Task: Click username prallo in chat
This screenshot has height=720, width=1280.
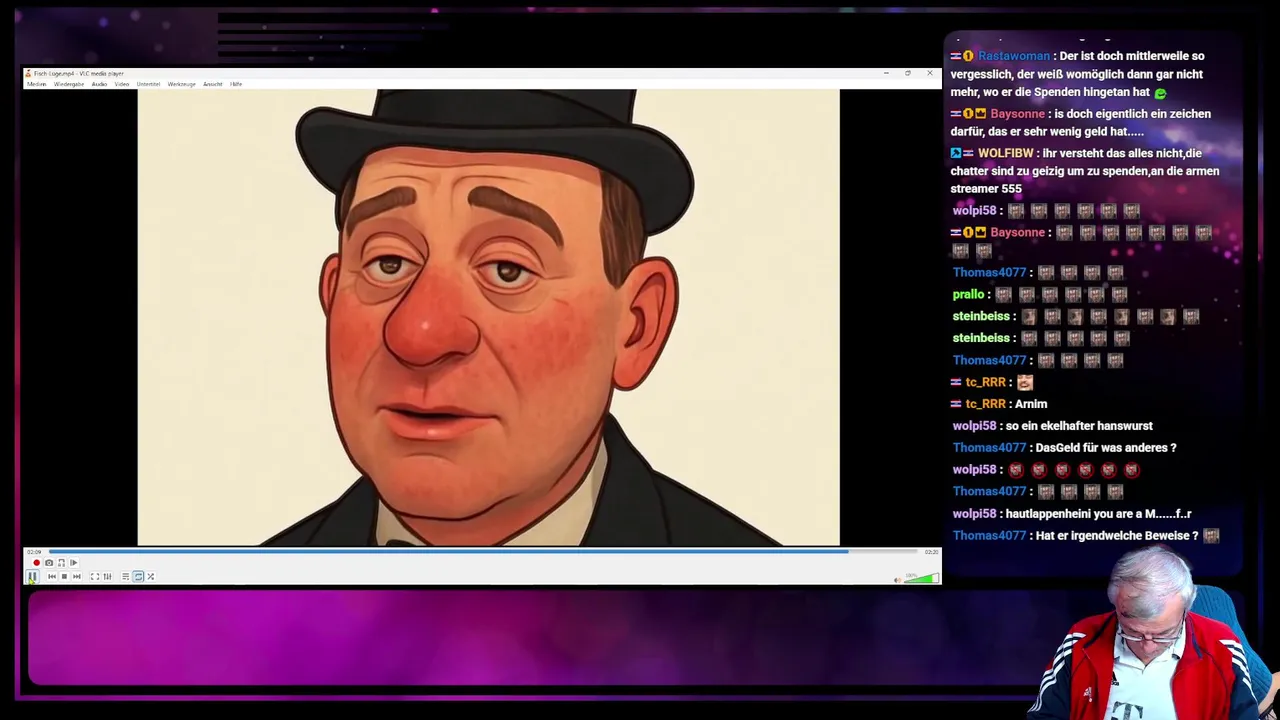Action: (x=968, y=294)
